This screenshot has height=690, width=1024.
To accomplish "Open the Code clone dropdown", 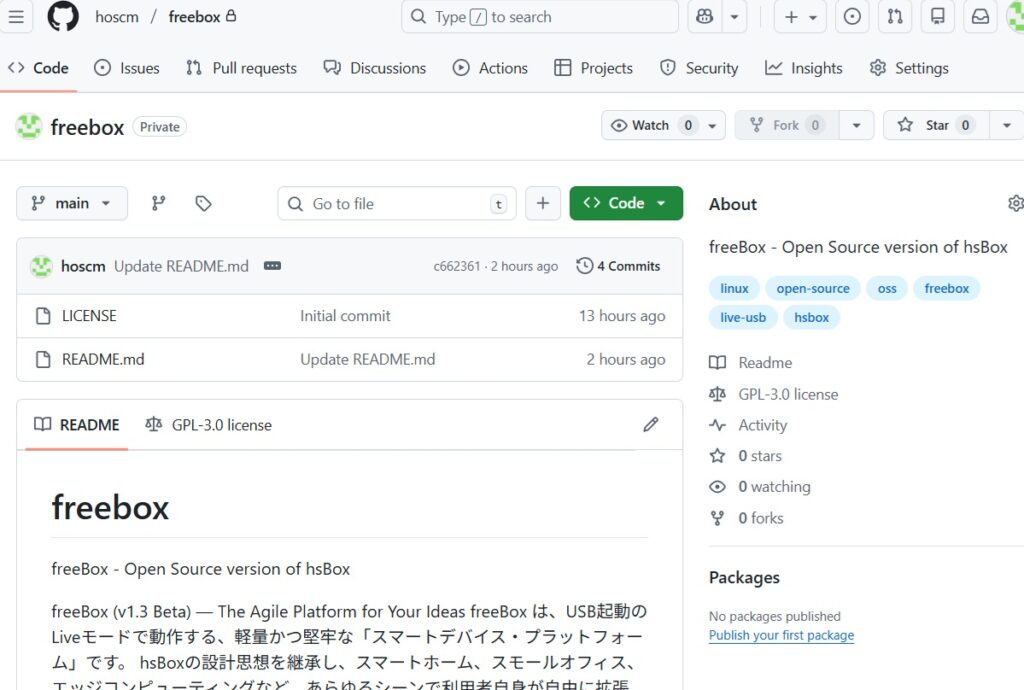I will [626, 202].
